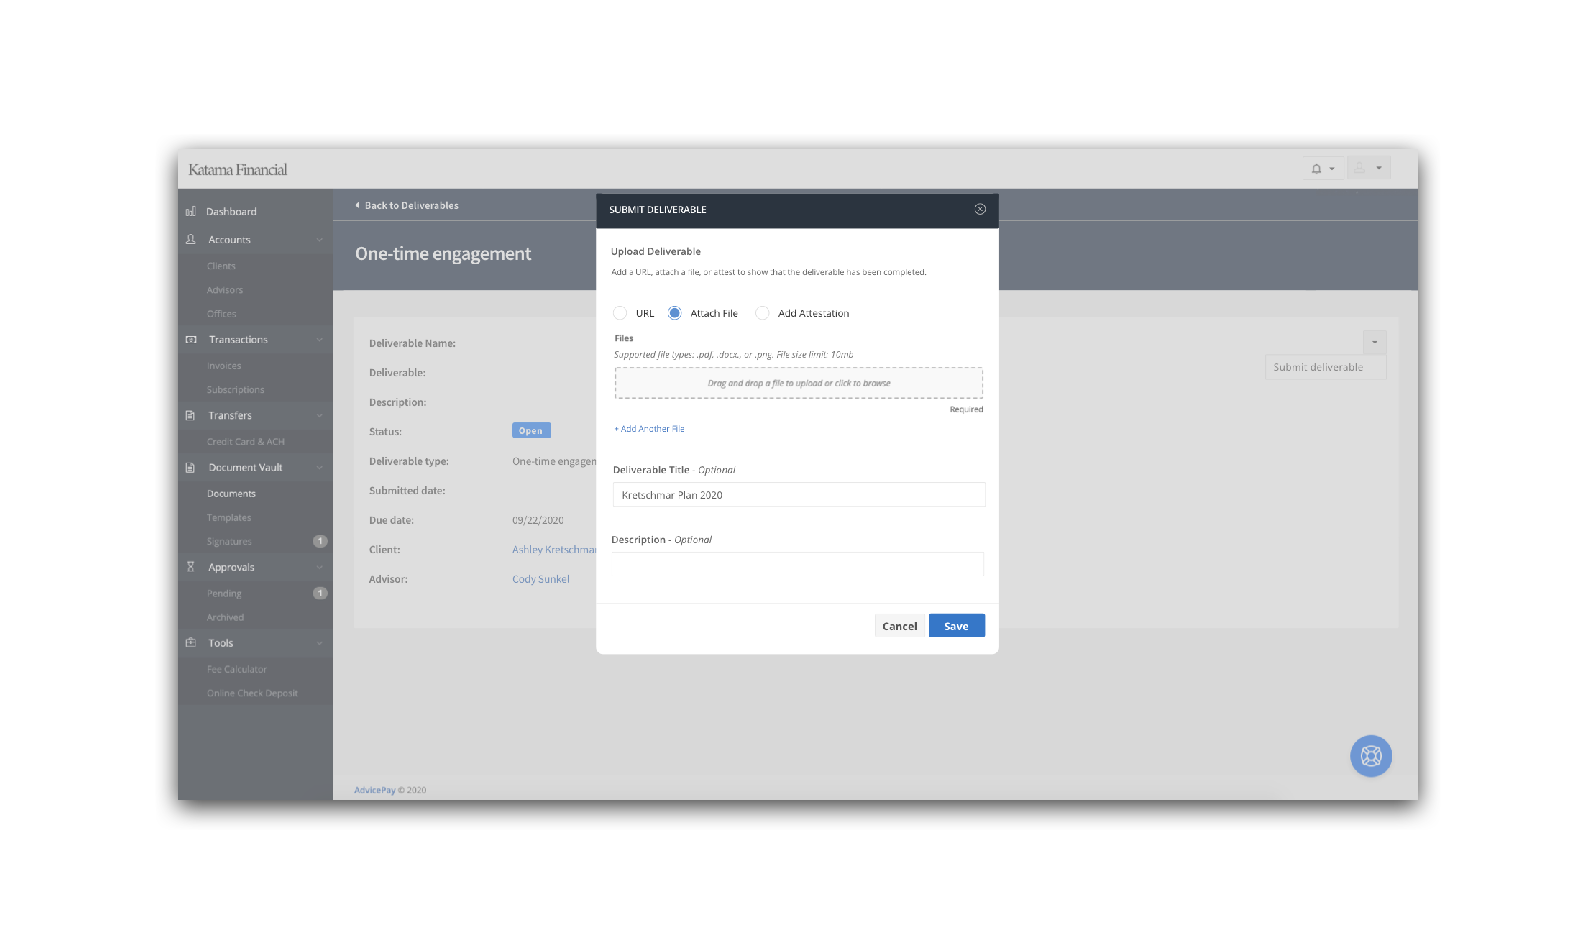Screen dimensions: 1596x950
Task: Click the Deliverable Title input field
Action: coord(799,495)
